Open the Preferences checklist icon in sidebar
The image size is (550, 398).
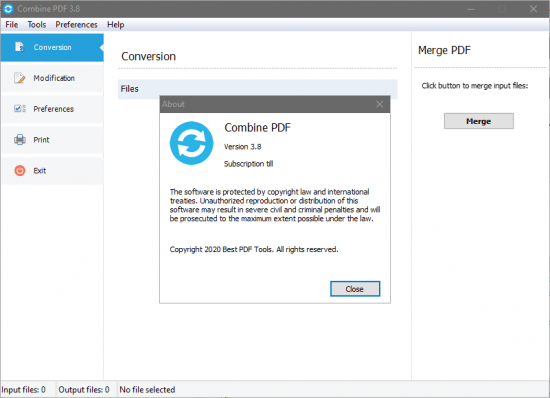pyautogui.click(x=20, y=109)
